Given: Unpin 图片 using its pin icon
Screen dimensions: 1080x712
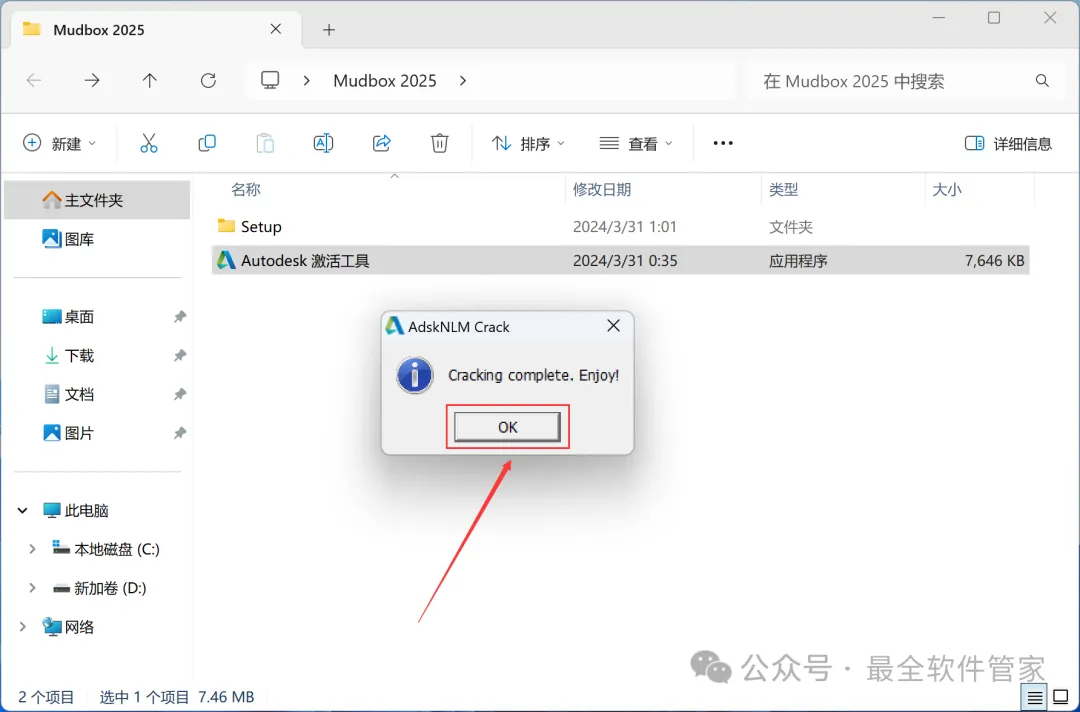Looking at the screenshot, I should (179, 433).
